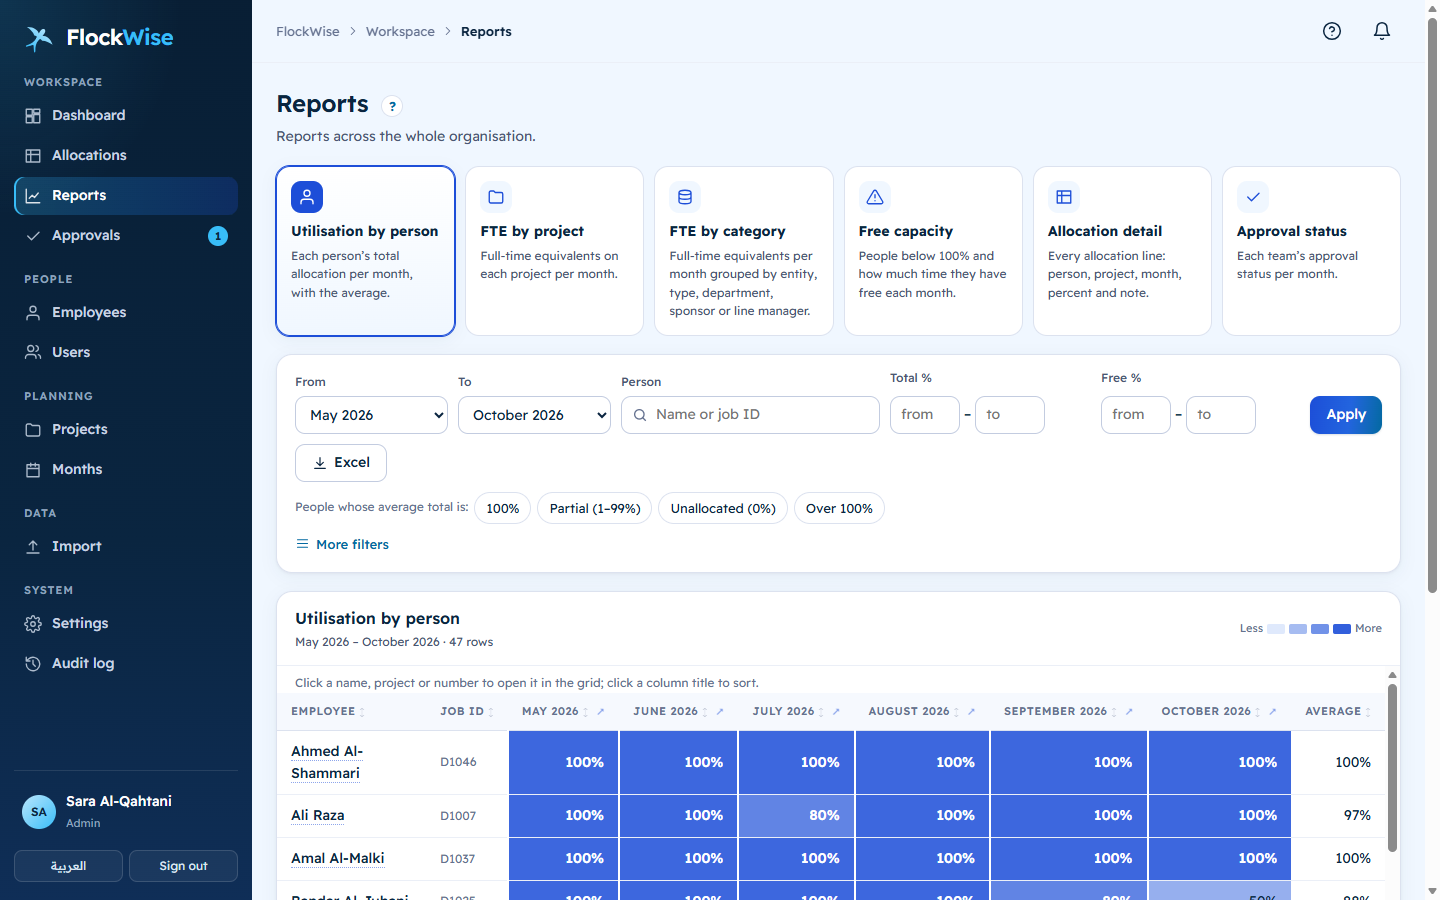This screenshot has height=900, width=1440.
Task: Sort by the Job ID column
Action: pos(467,712)
